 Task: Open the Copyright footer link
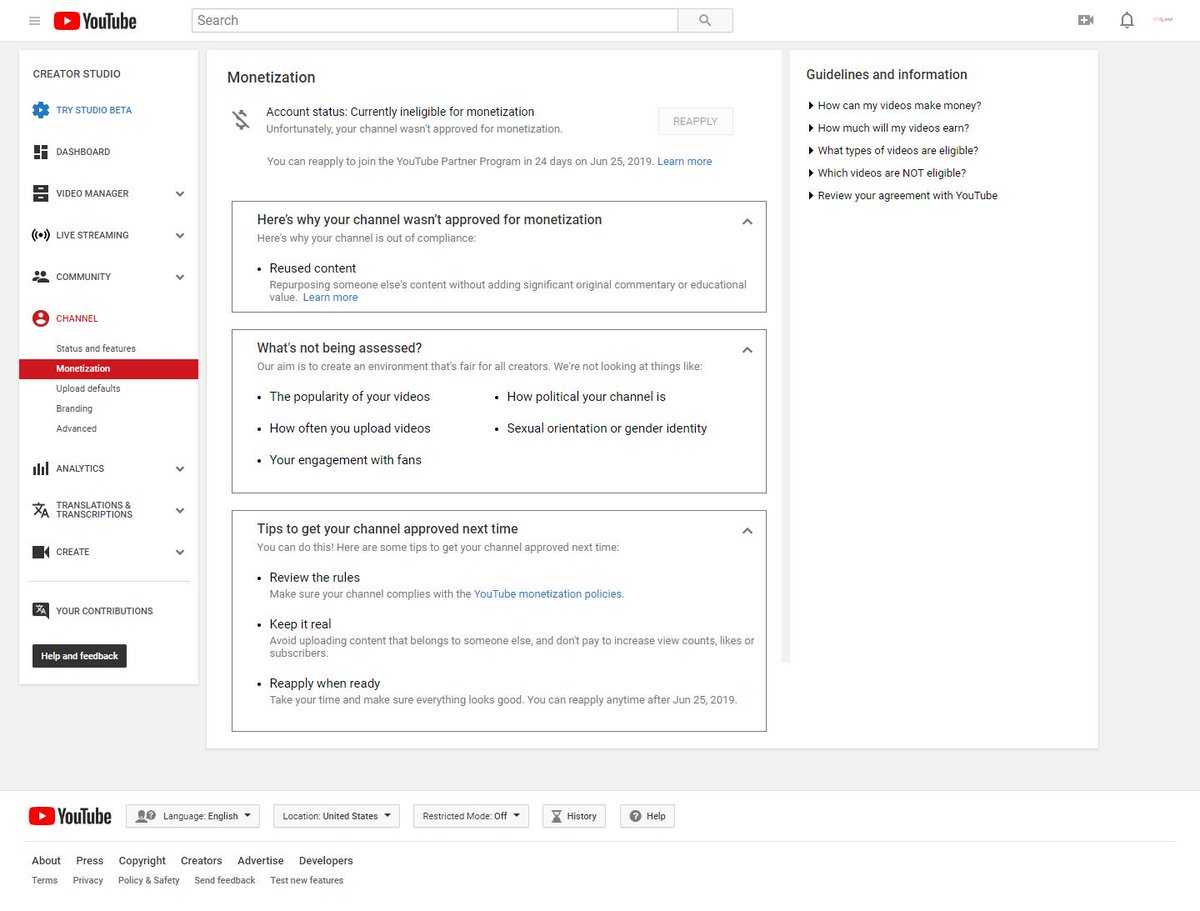[142, 861]
